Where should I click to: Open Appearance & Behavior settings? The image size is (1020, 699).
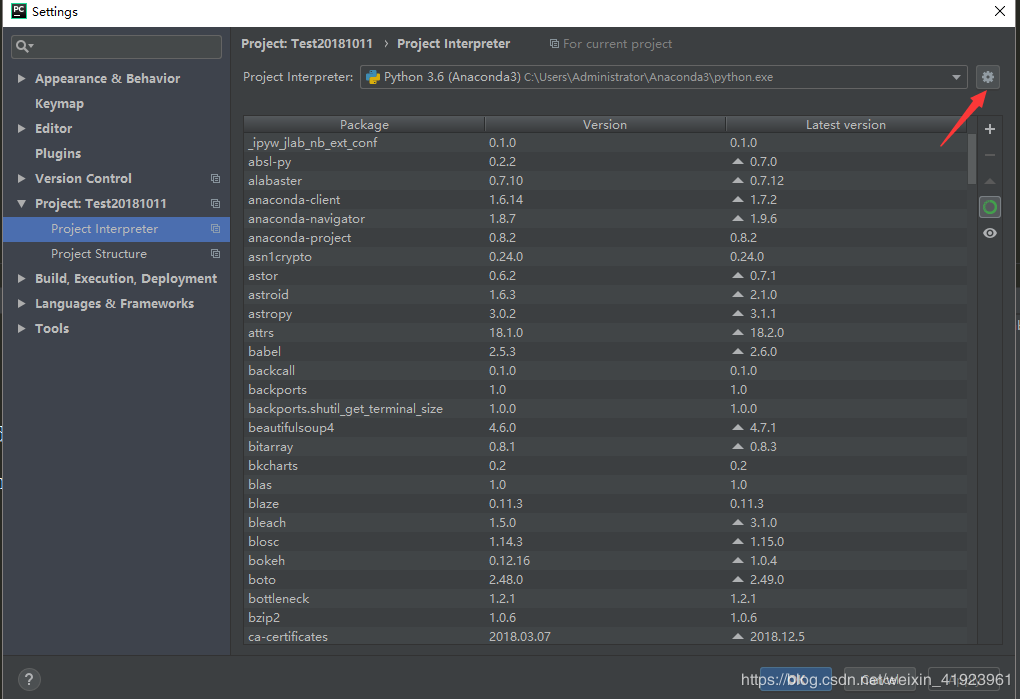[107, 79]
